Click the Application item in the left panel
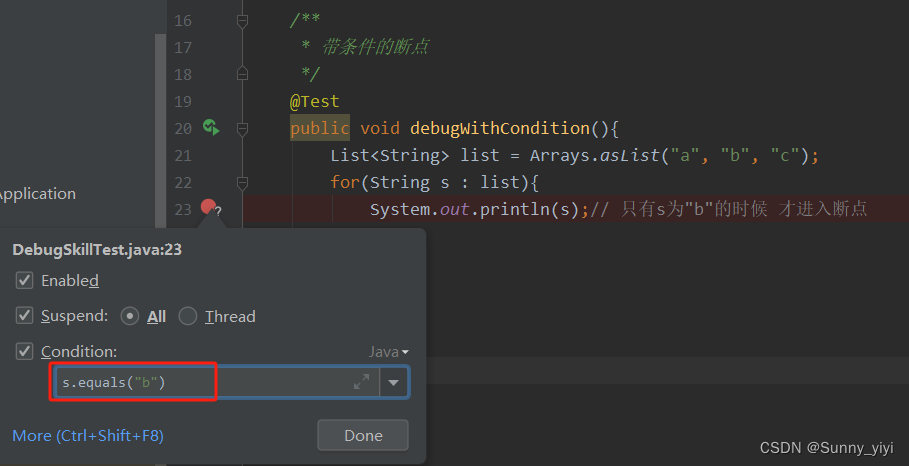 (37, 194)
